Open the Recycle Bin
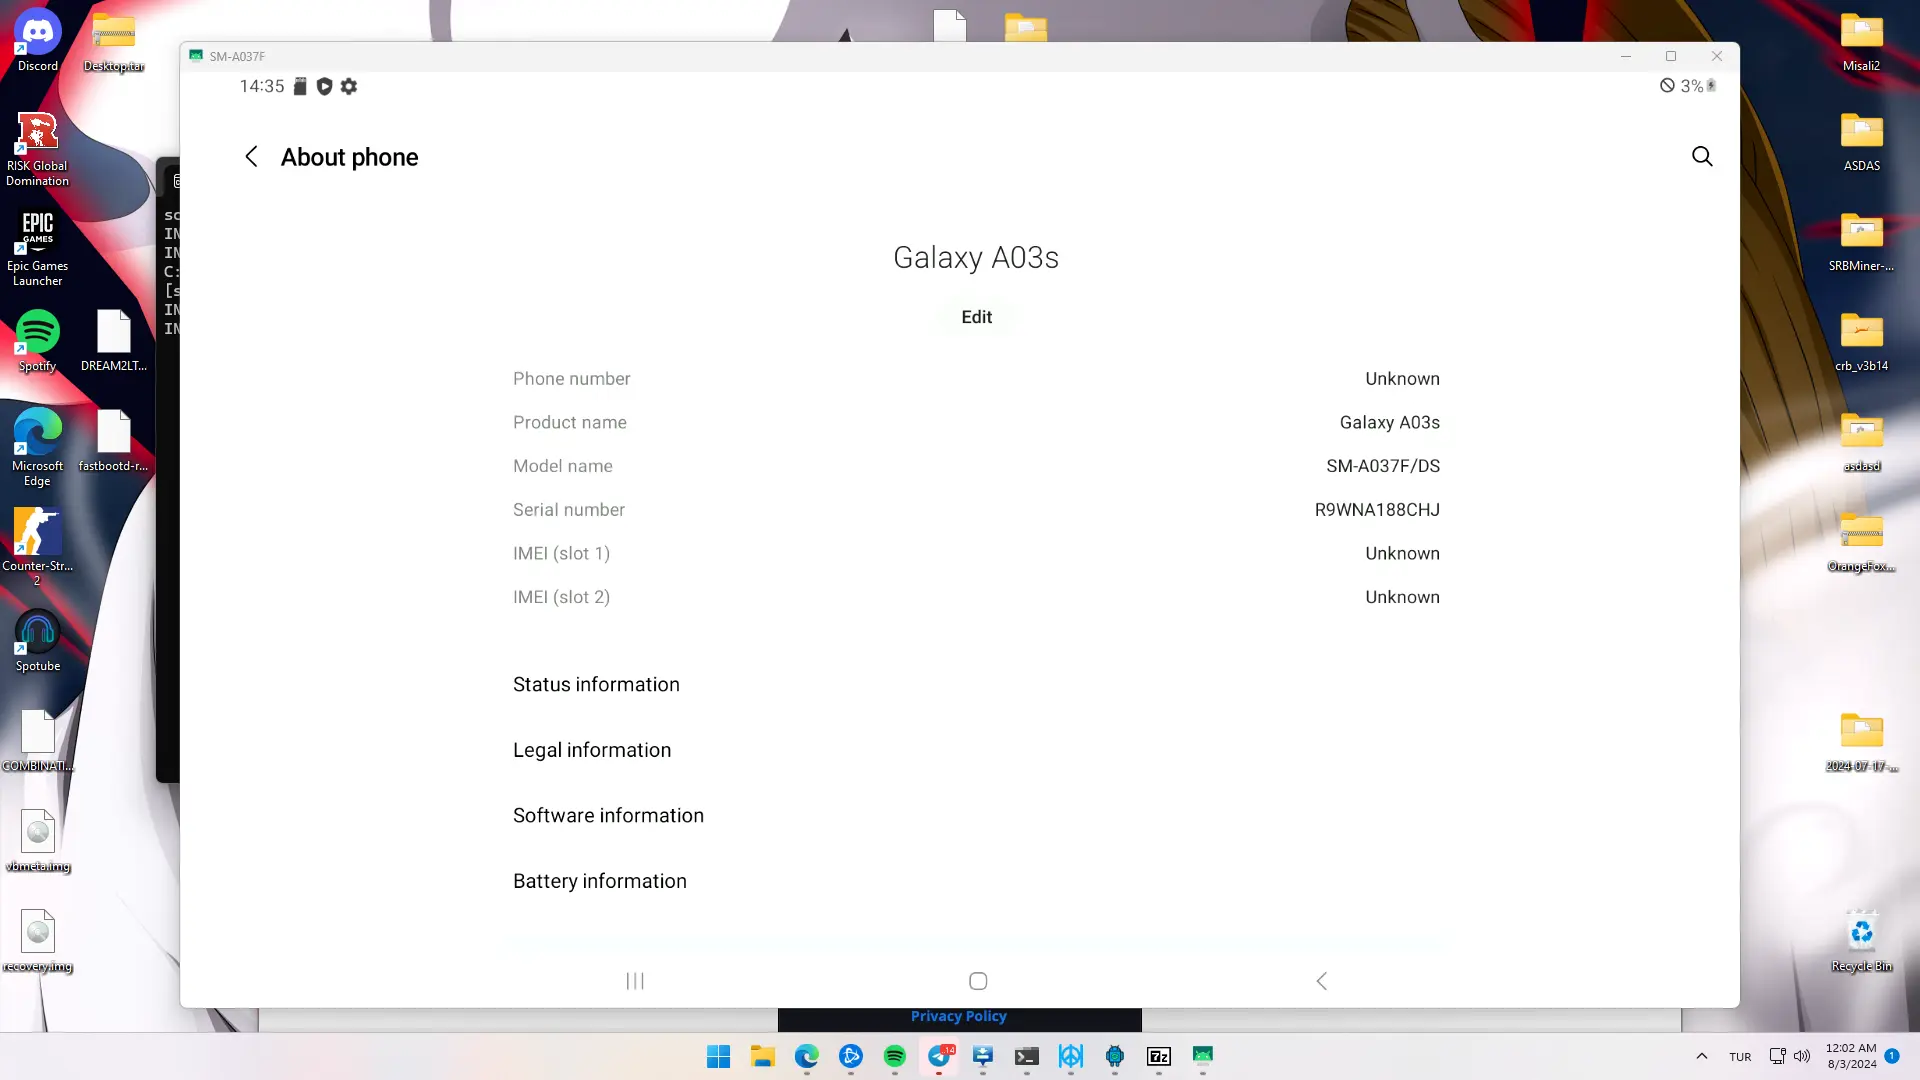Screen dimensions: 1920x1080 [x=1862, y=941]
